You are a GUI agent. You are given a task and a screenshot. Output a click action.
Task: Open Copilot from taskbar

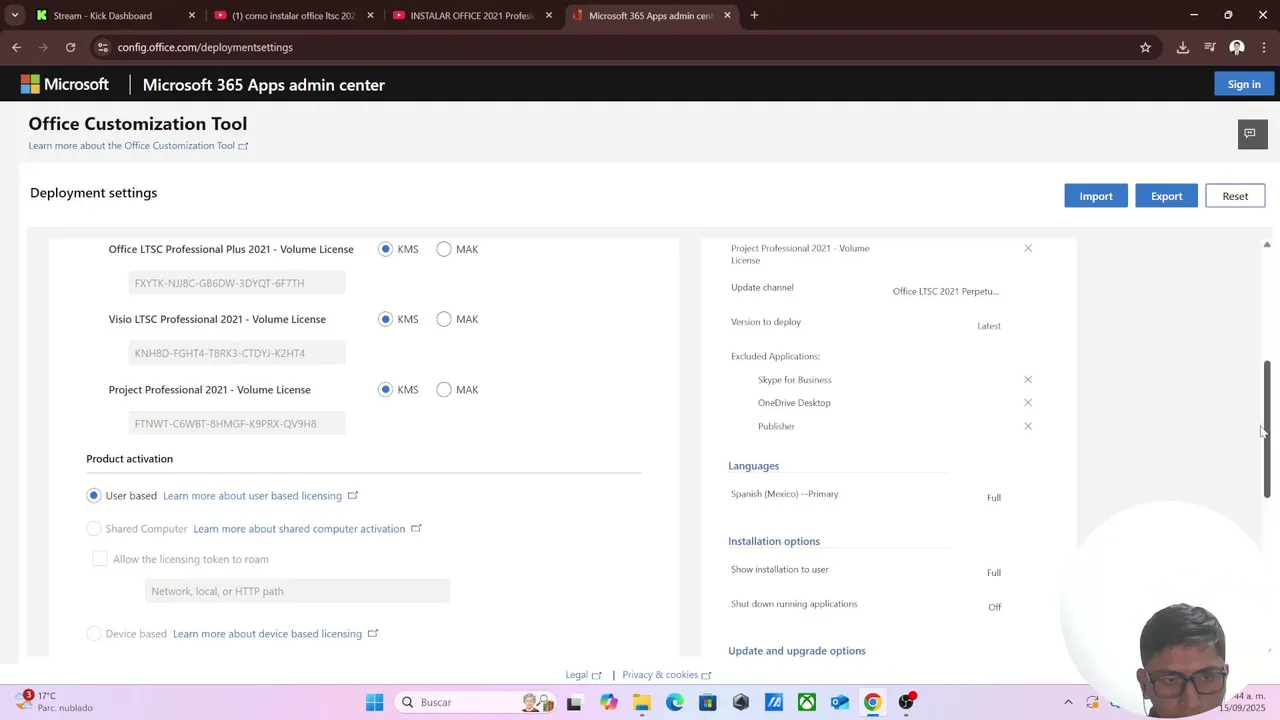[x=608, y=702]
